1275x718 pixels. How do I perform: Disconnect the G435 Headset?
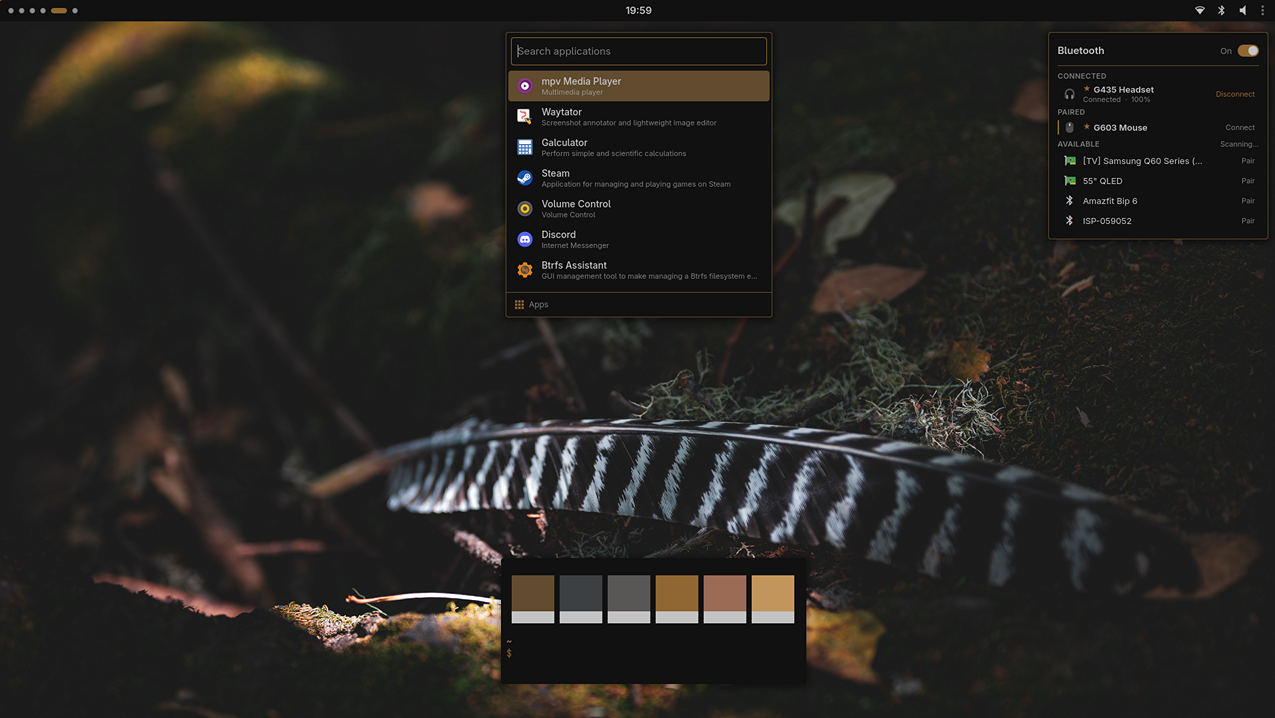click(x=1235, y=94)
